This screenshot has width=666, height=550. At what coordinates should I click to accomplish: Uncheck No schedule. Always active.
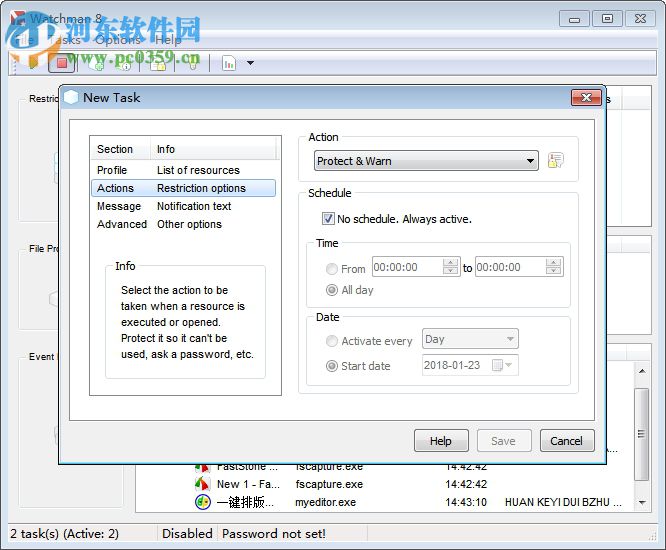(328, 219)
